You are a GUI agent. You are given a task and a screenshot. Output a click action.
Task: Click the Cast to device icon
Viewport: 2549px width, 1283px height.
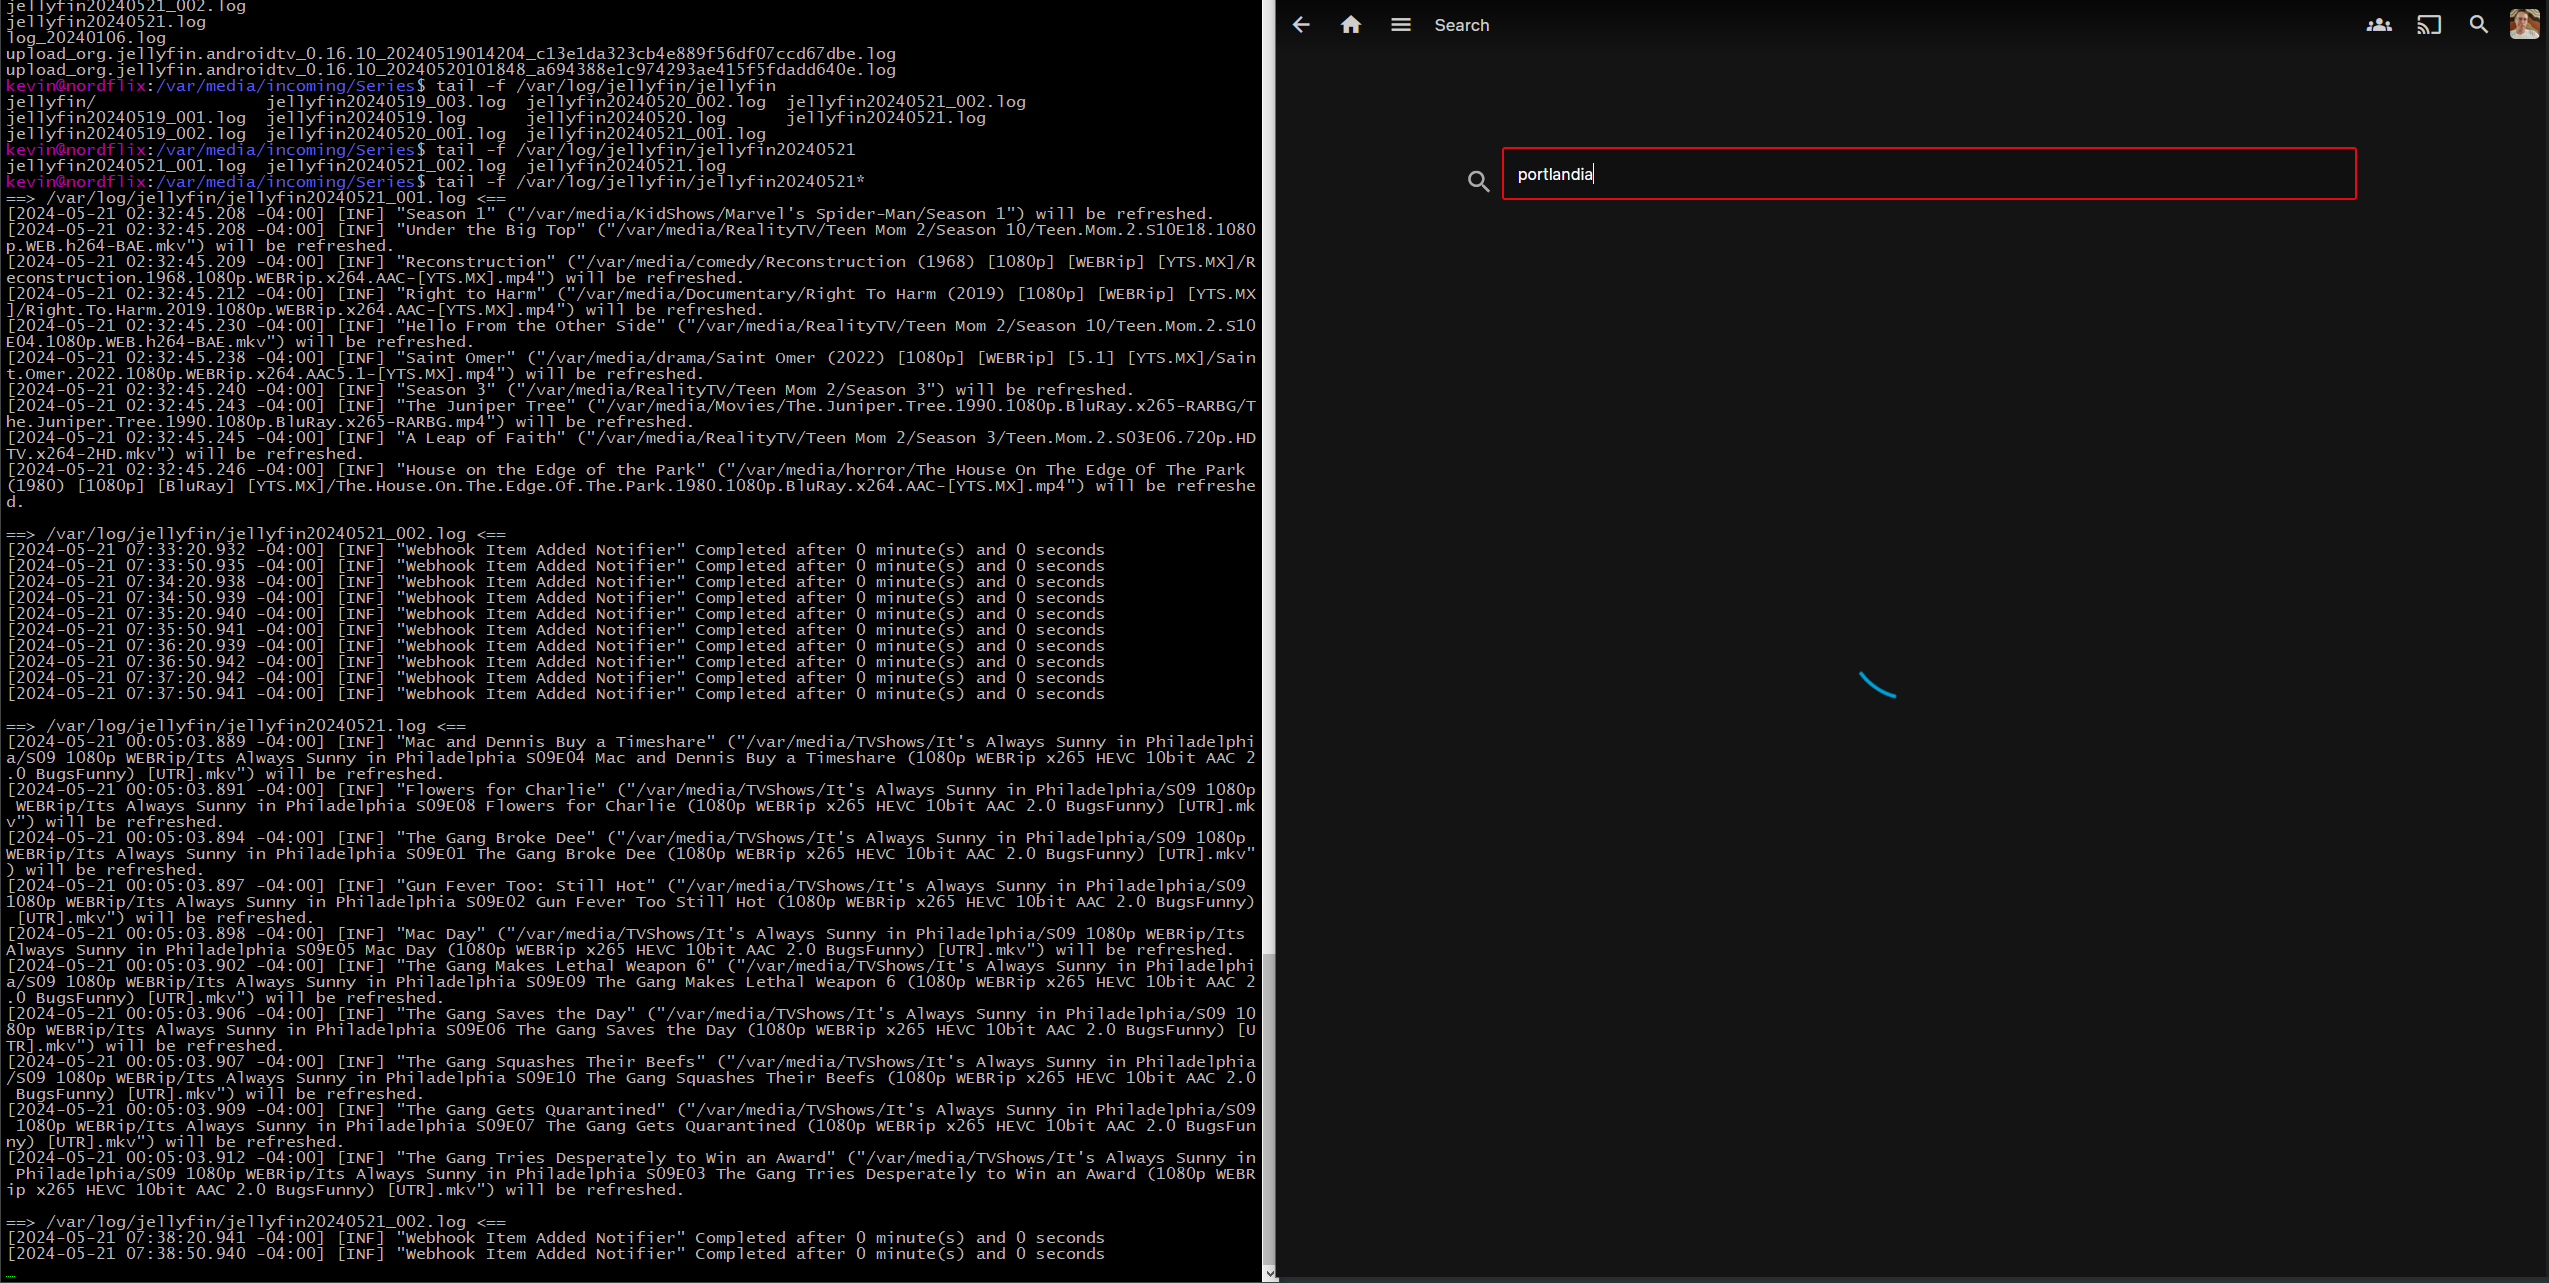[2429, 25]
